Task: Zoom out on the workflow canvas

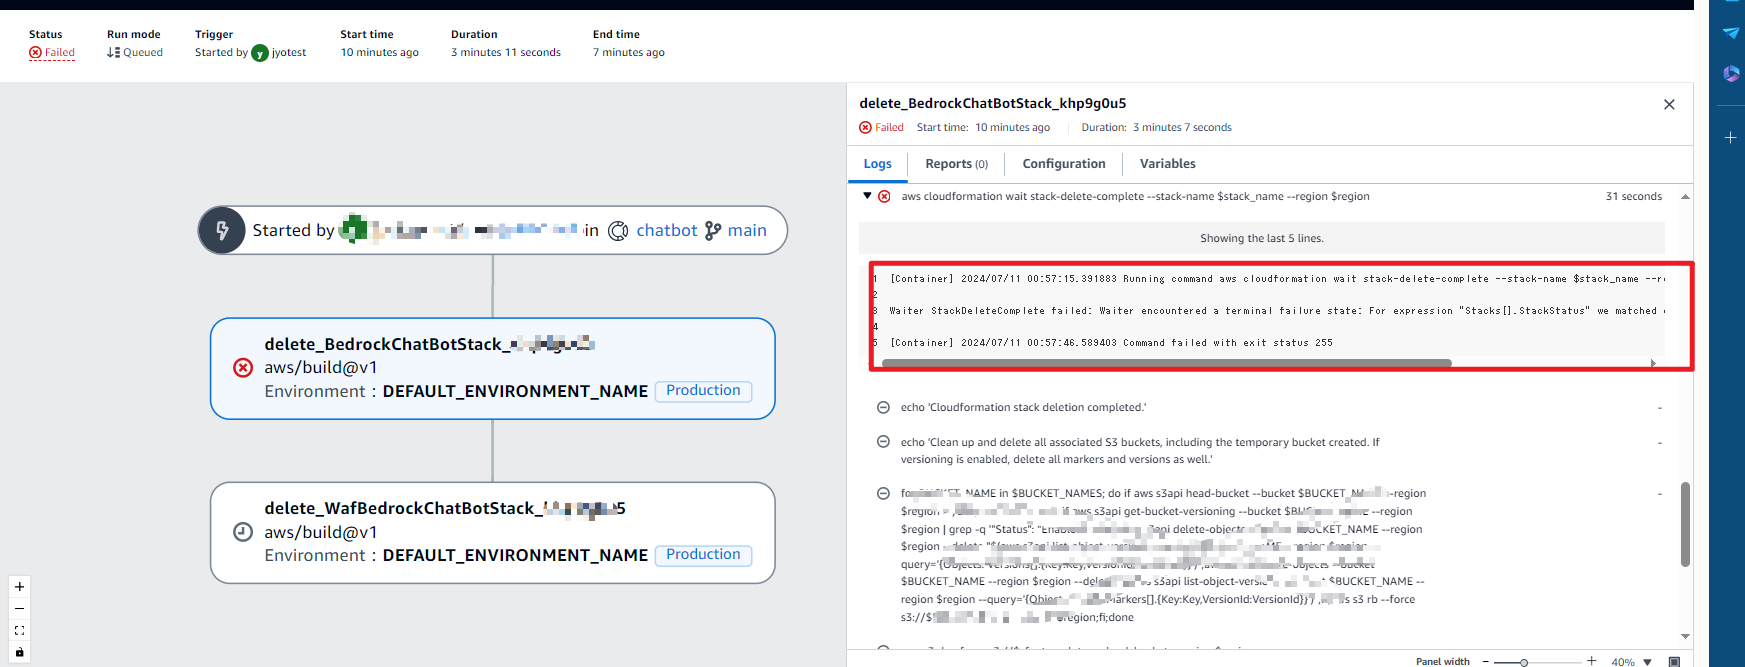Action: click(x=19, y=609)
